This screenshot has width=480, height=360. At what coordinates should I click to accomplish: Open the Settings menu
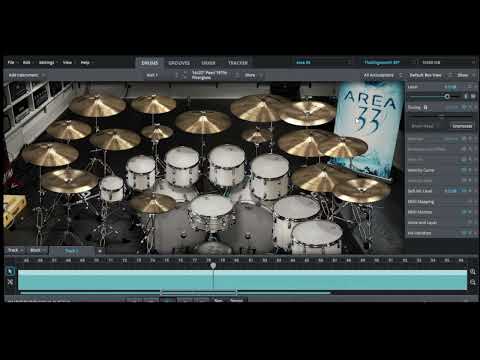point(47,62)
